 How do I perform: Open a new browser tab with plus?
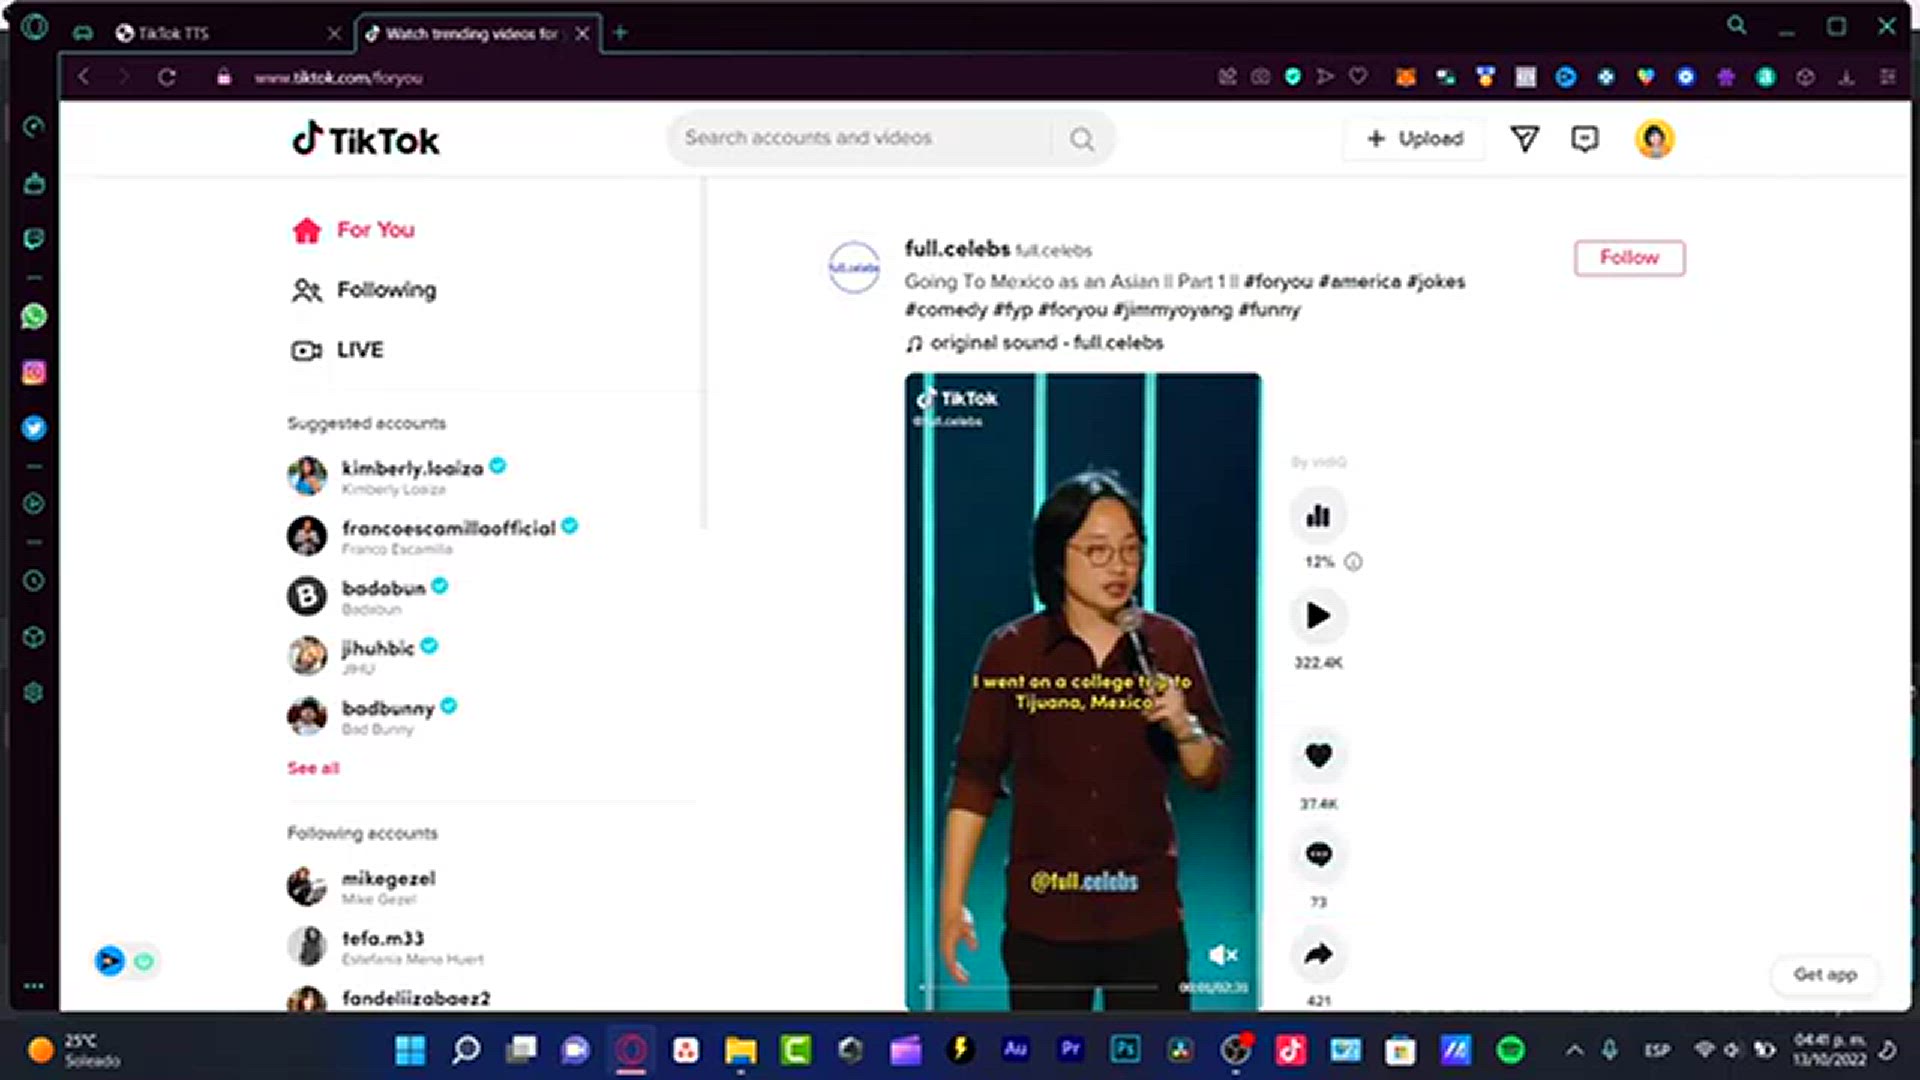pyautogui.click(x=620, y=33)
